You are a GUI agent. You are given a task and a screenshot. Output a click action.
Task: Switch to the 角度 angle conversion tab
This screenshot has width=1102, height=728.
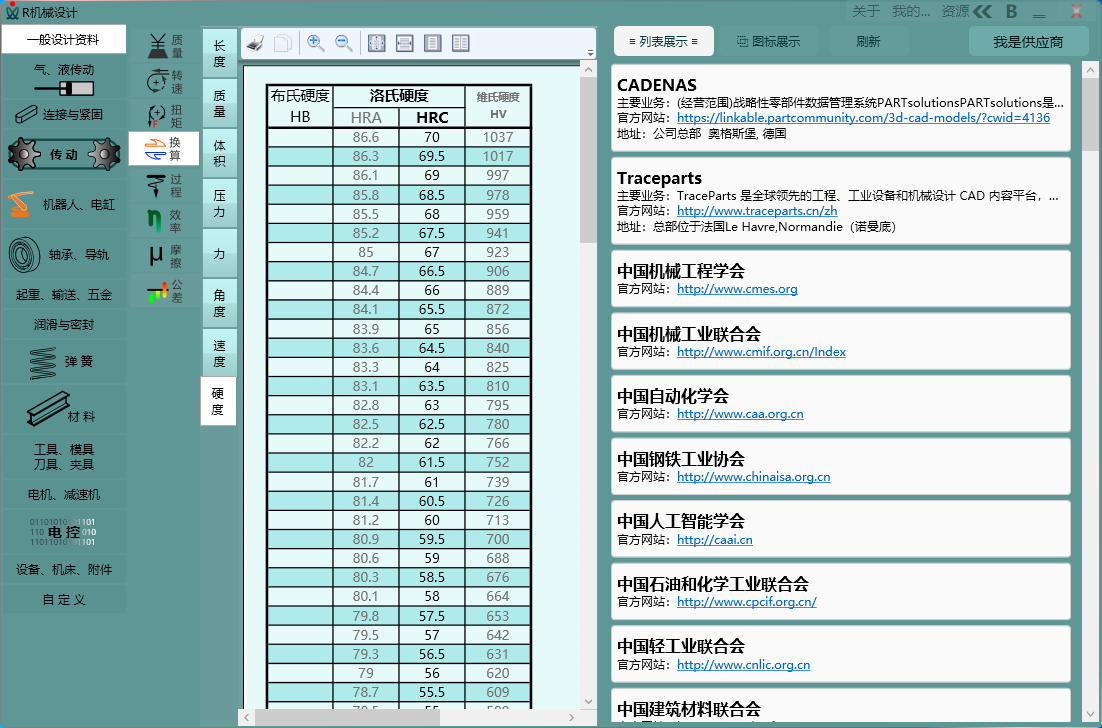click(219, 303)
